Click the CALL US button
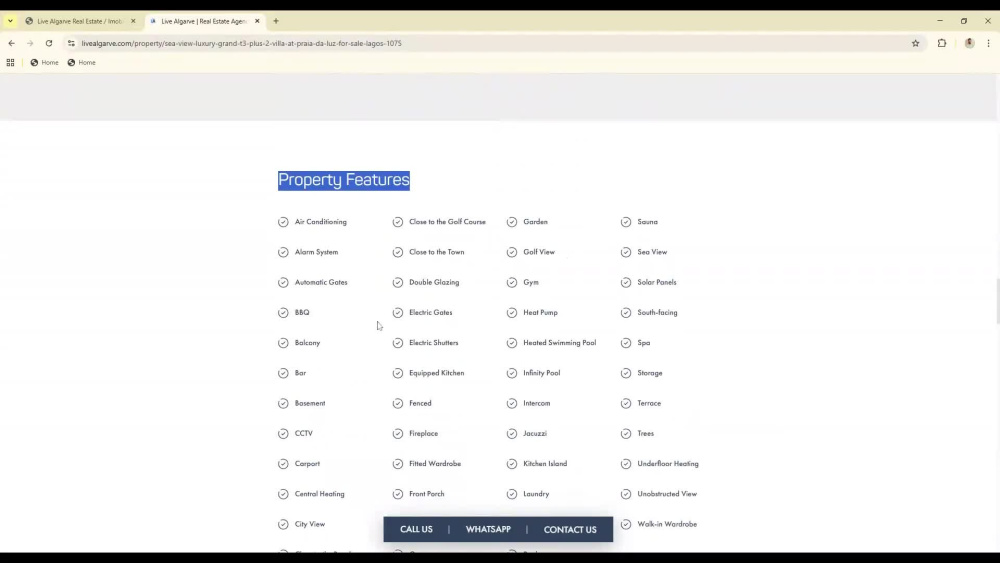 [416, 529]
